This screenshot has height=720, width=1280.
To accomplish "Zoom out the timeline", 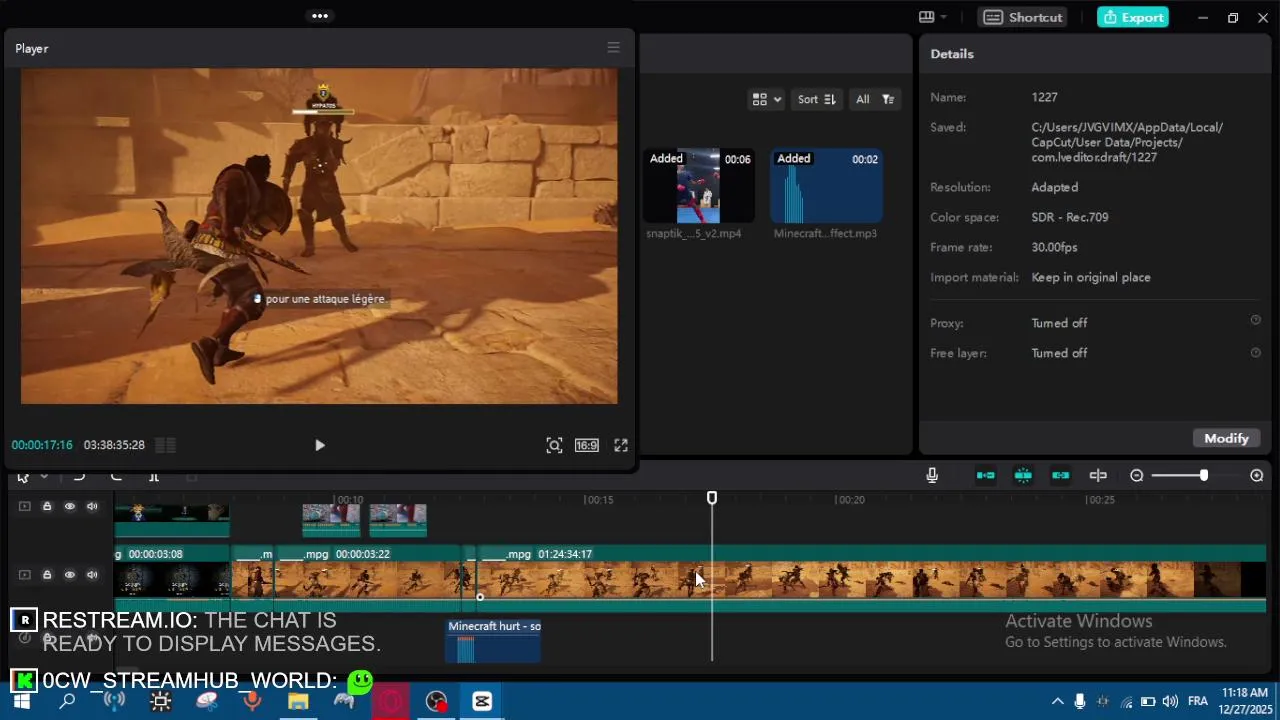I will click(x=1137, y=476).
